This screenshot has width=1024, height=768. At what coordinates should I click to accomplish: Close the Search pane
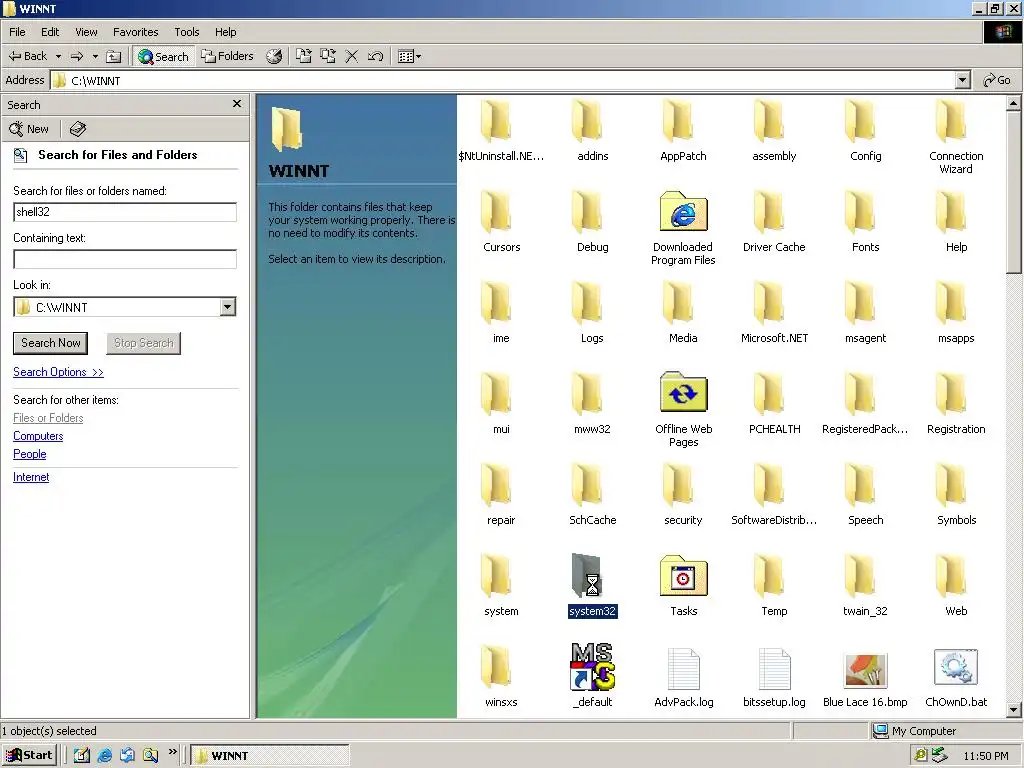237,104
